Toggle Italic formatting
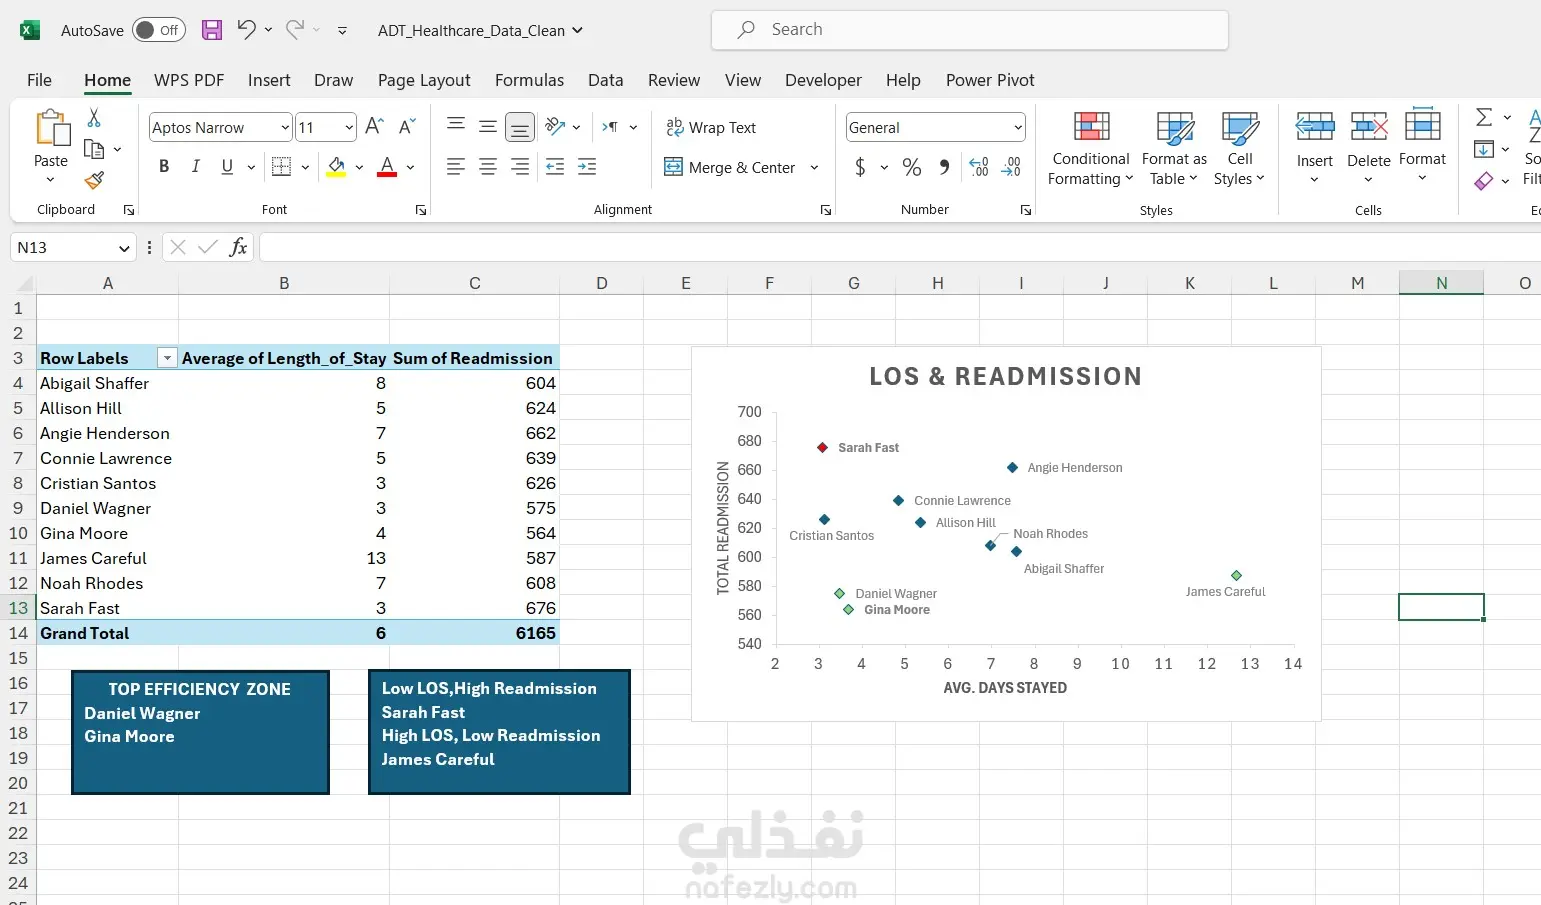 point(196,167)
